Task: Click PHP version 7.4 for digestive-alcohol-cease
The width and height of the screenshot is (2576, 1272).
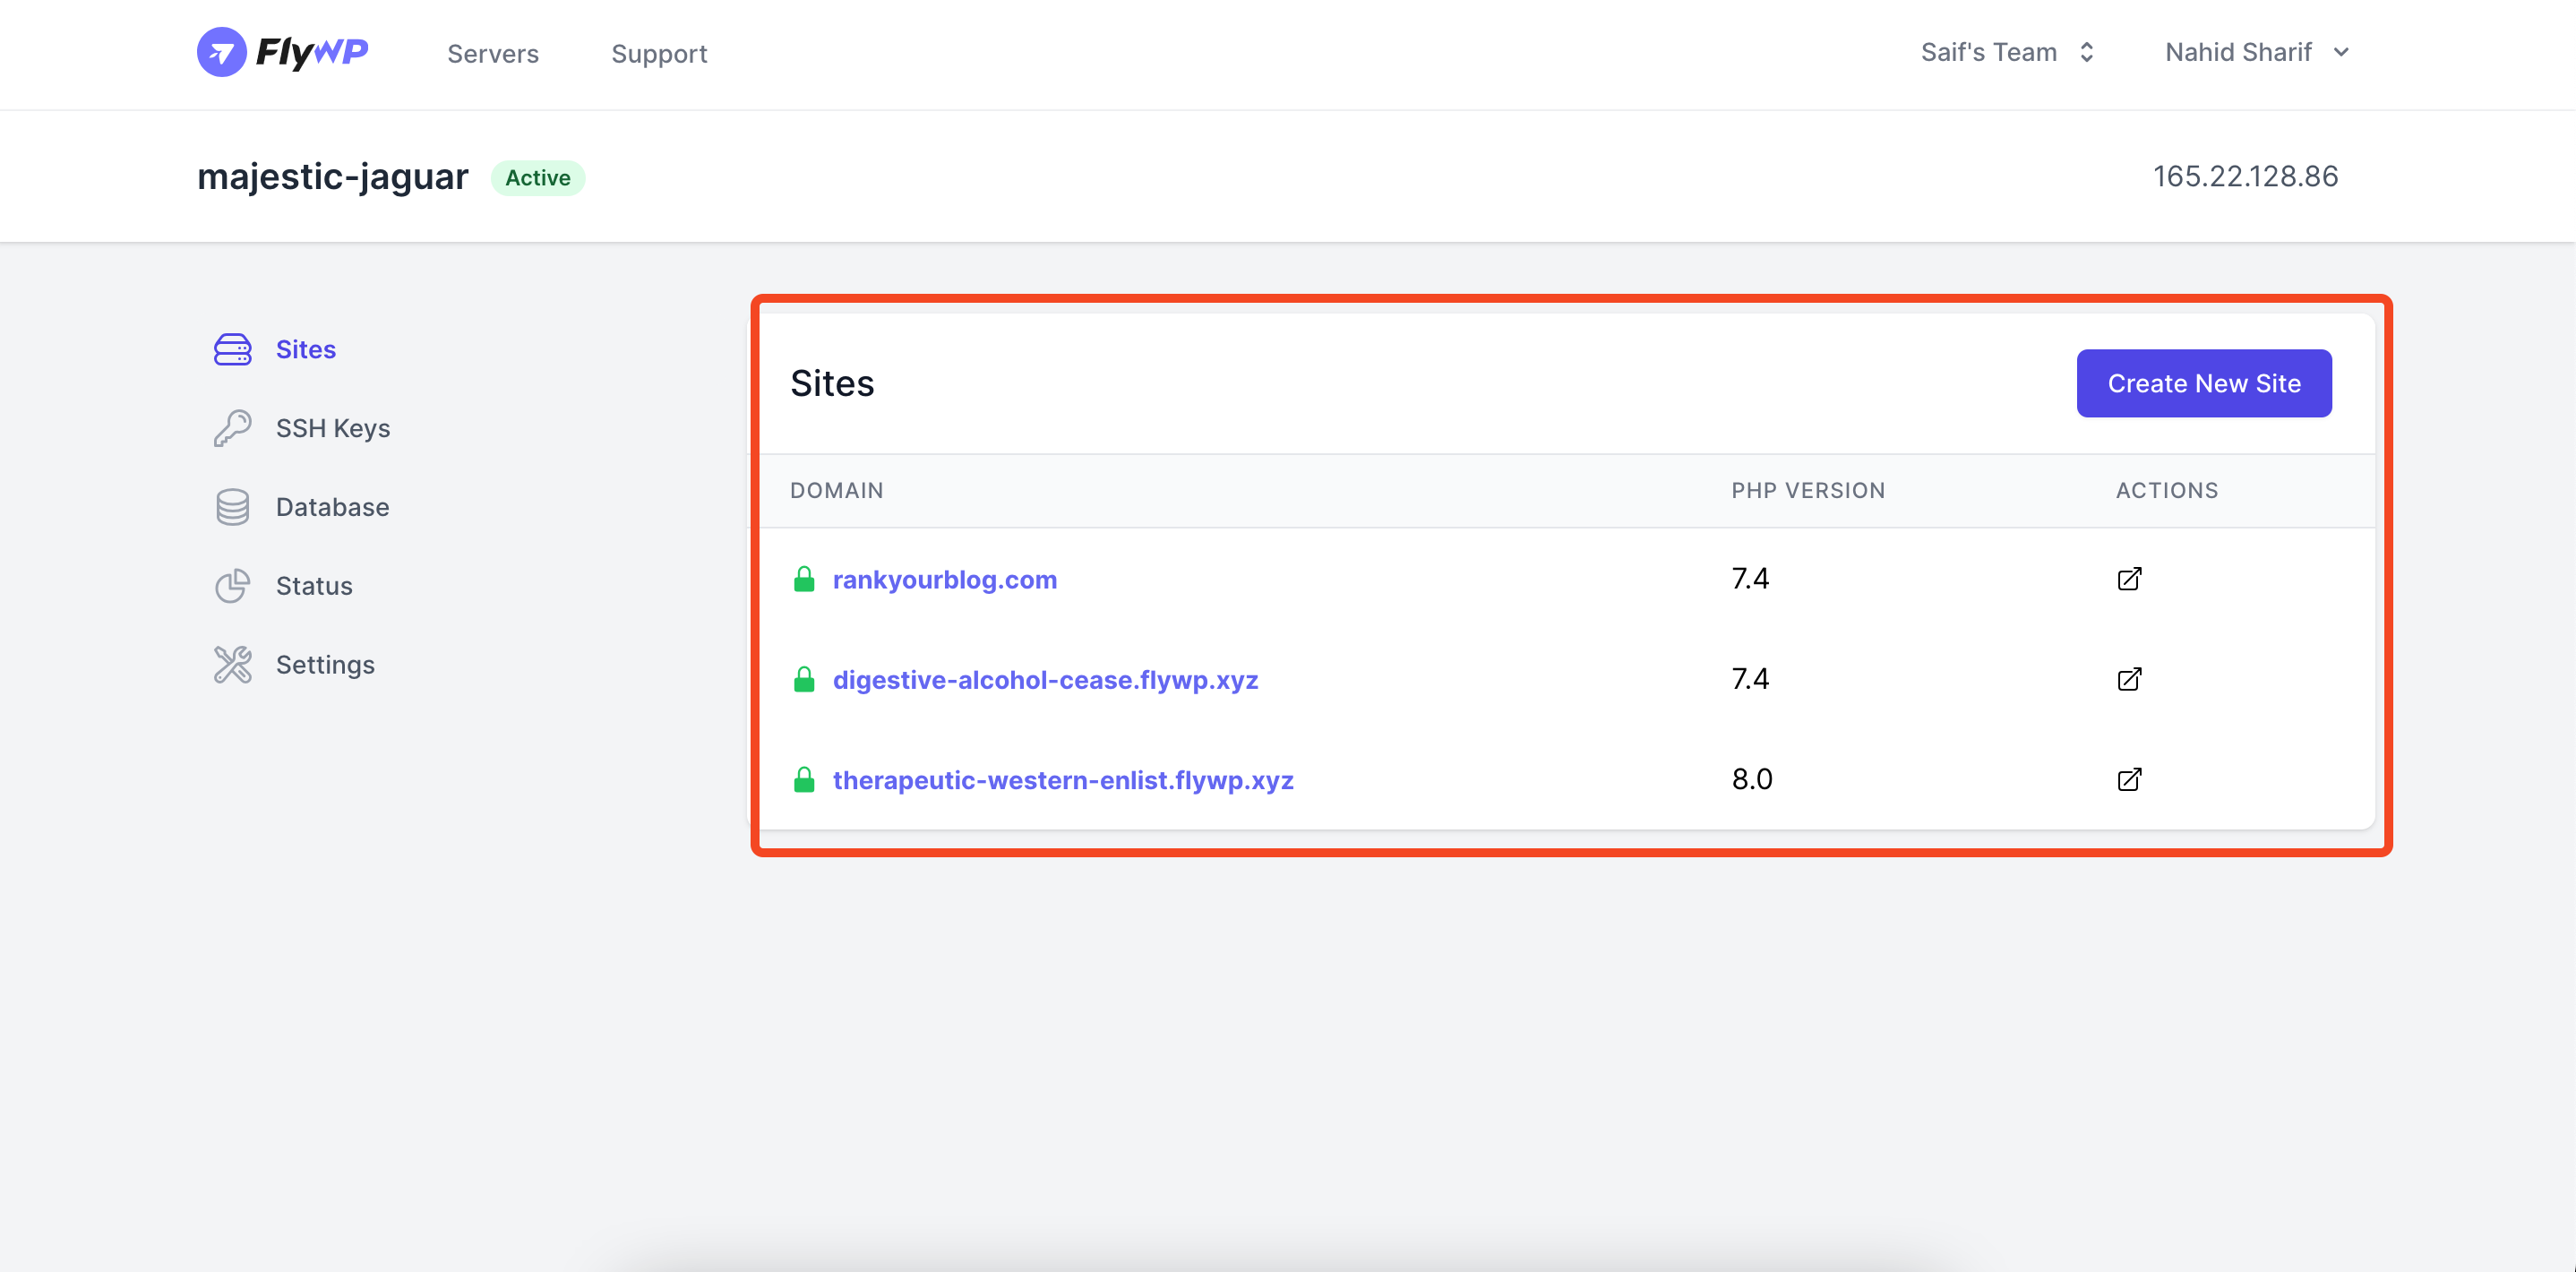Action: click(x=1750, y=679)
